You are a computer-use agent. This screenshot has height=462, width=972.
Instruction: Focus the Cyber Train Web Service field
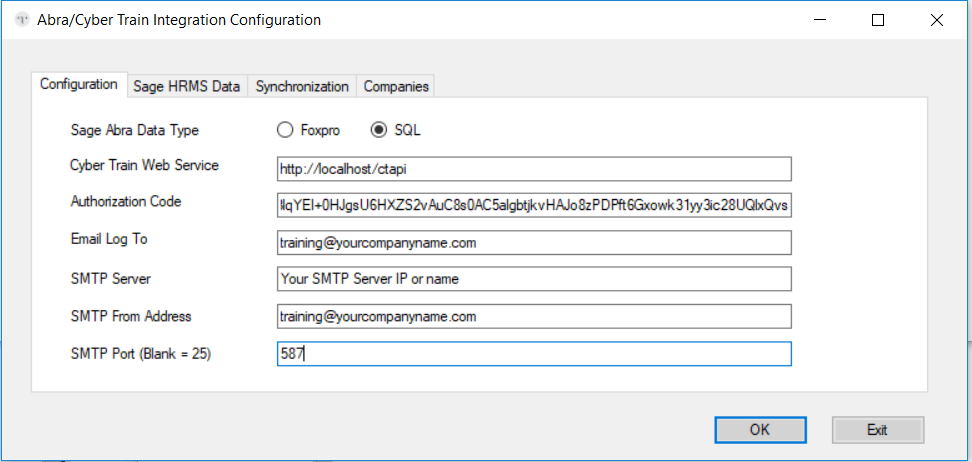(x=534, y=169)
